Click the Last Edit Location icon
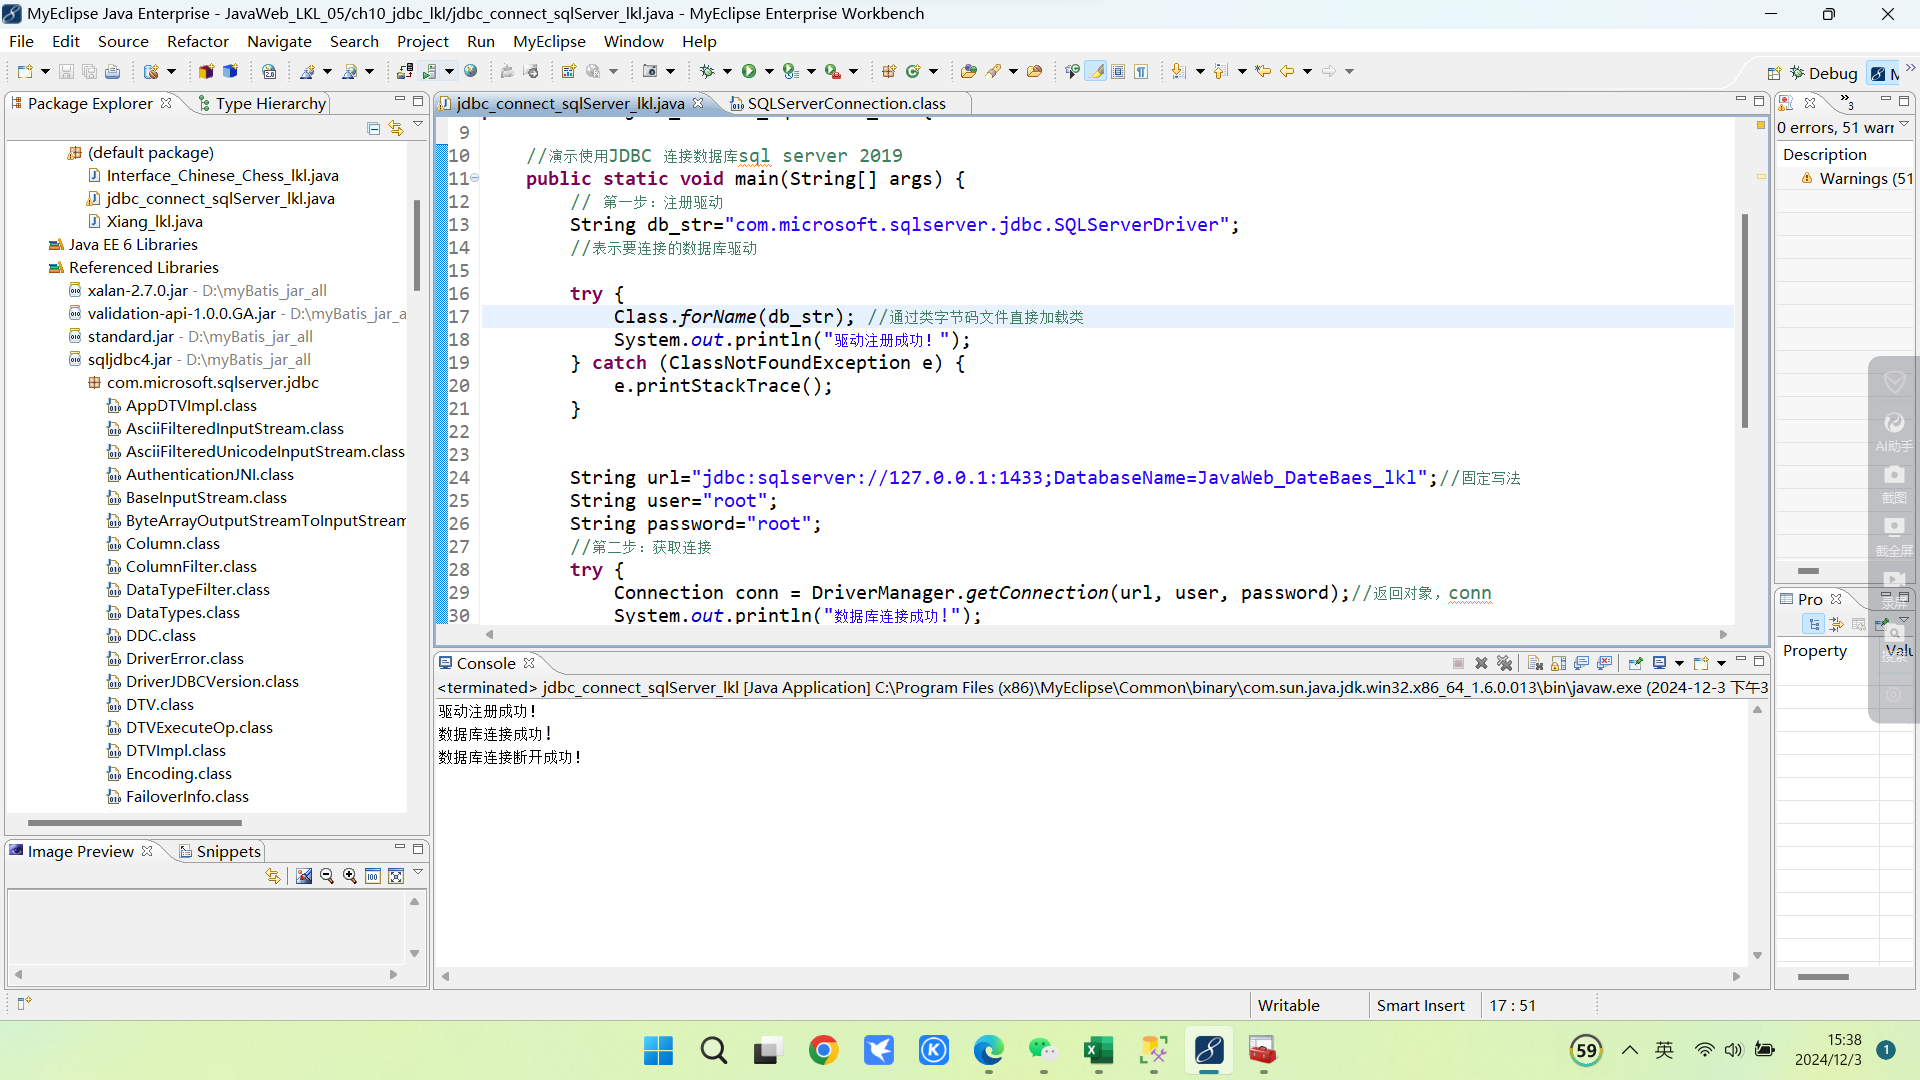This screenshot has height=1080, width=1920. (x=1263, y=71)
